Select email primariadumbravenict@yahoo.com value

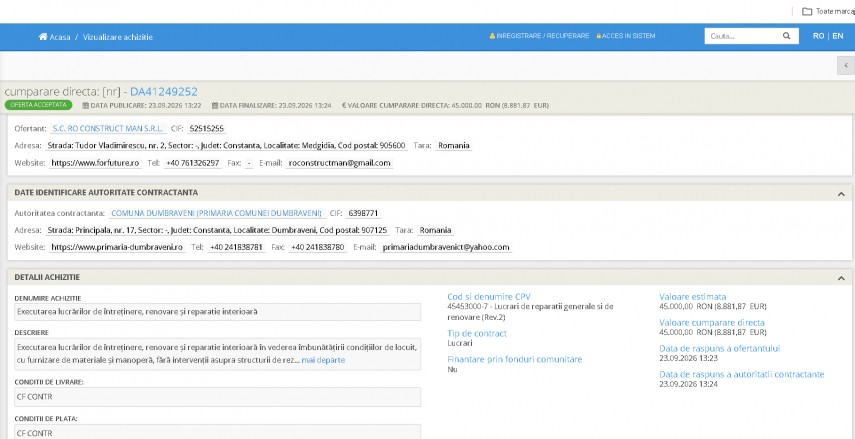(x=446, y=247)
